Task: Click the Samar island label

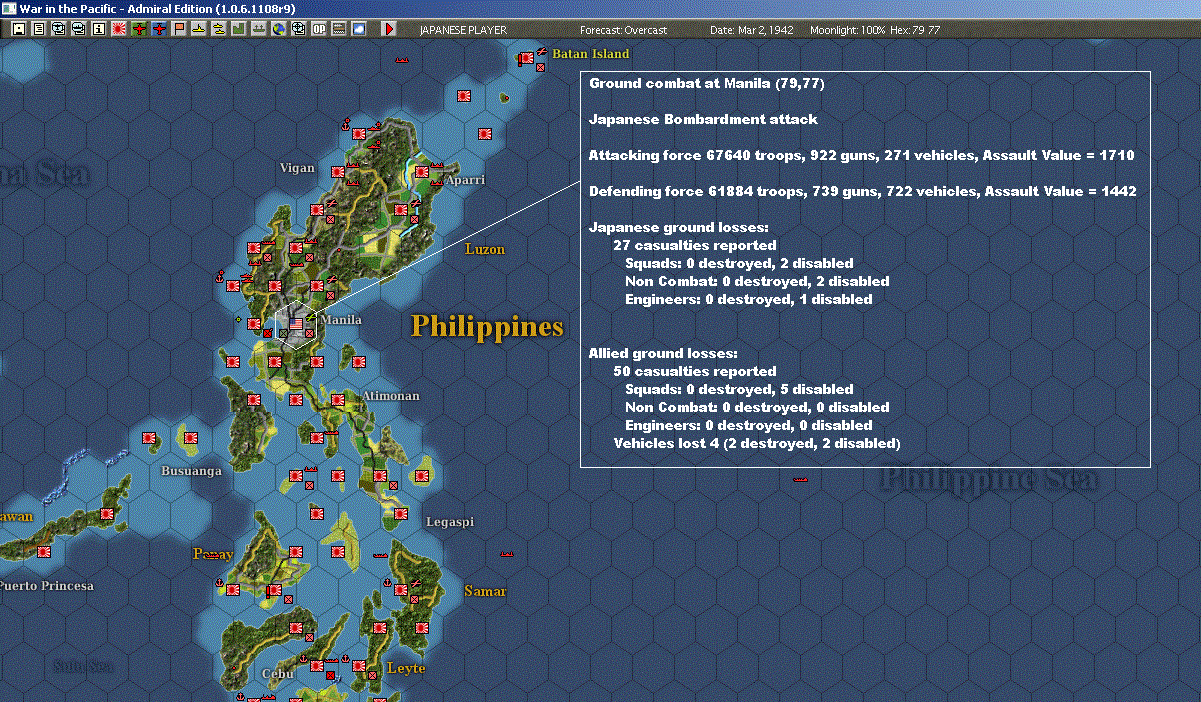Action: tap(485, 591)
